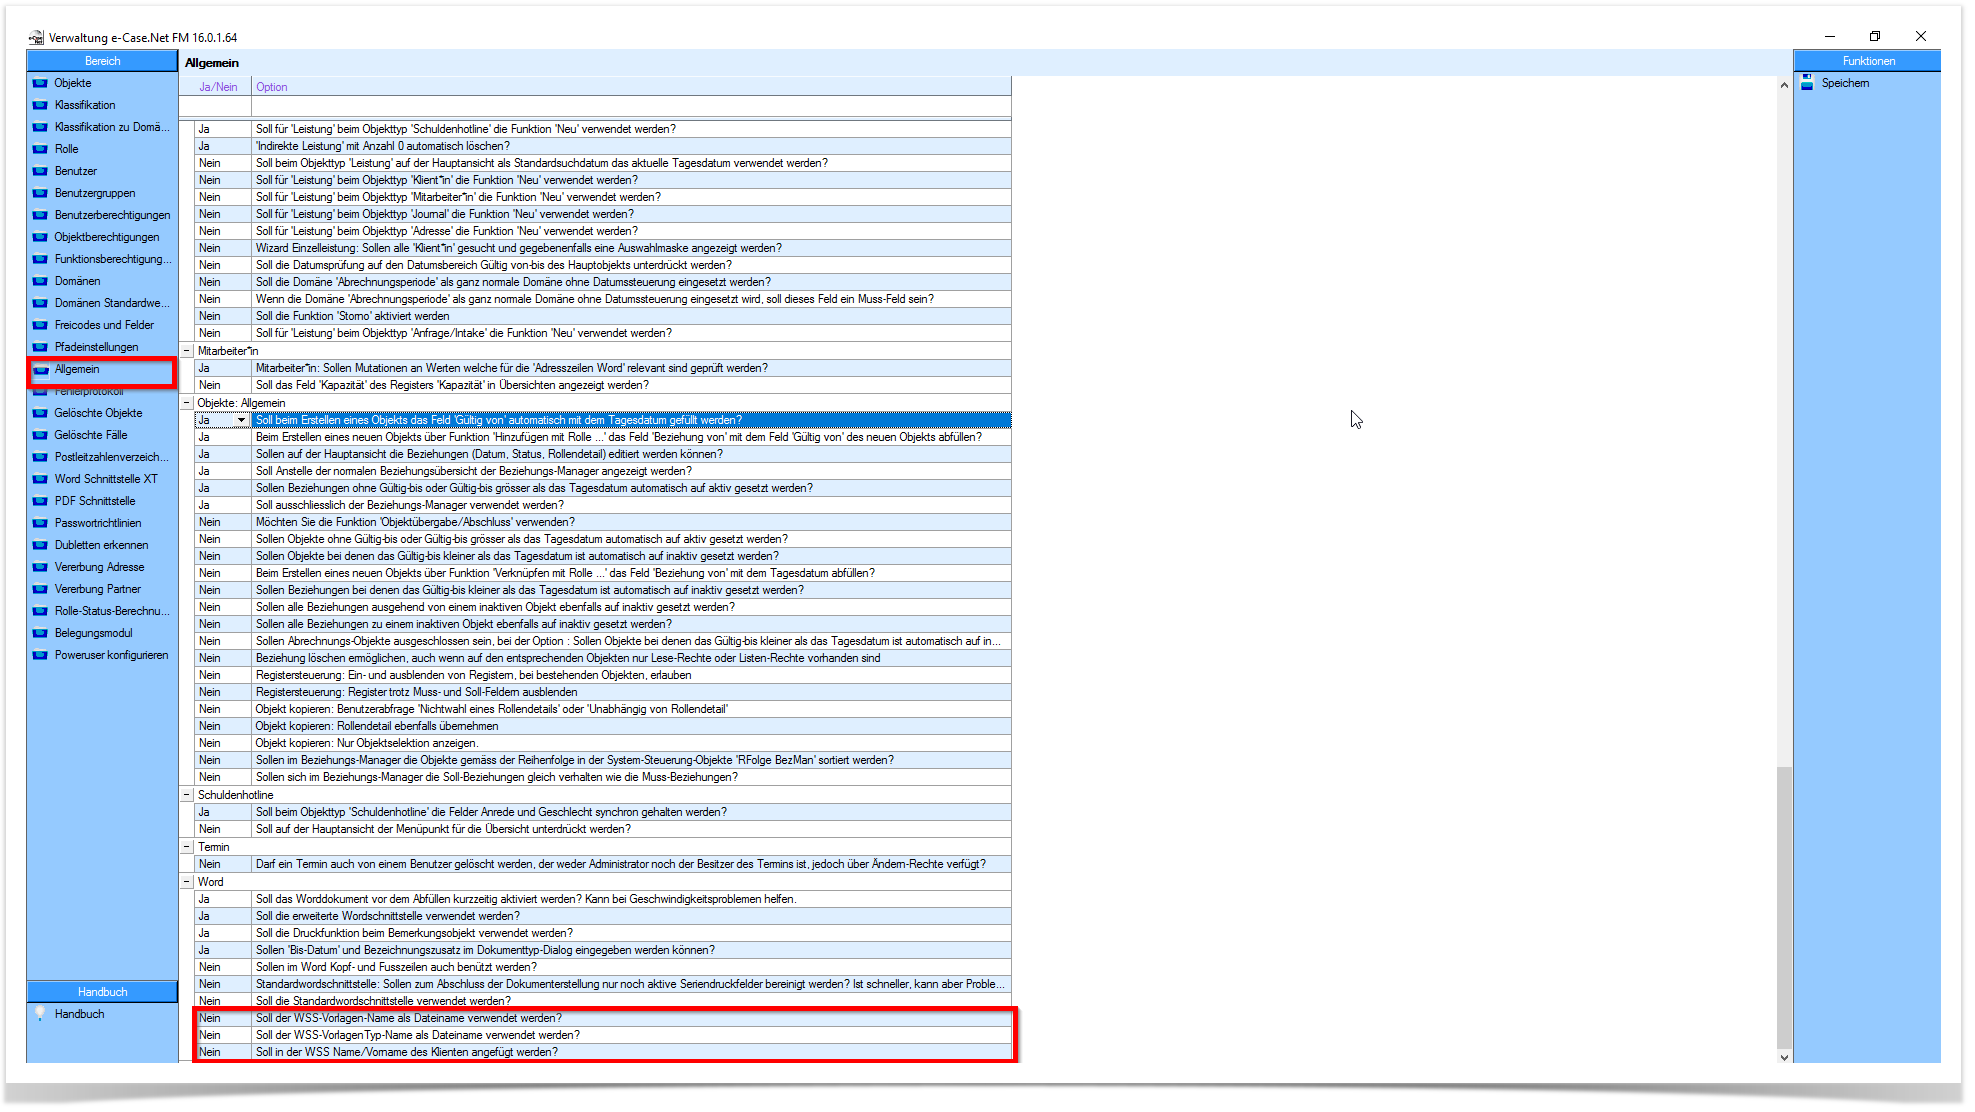Click the application icon in title bar

coord(37,38)
